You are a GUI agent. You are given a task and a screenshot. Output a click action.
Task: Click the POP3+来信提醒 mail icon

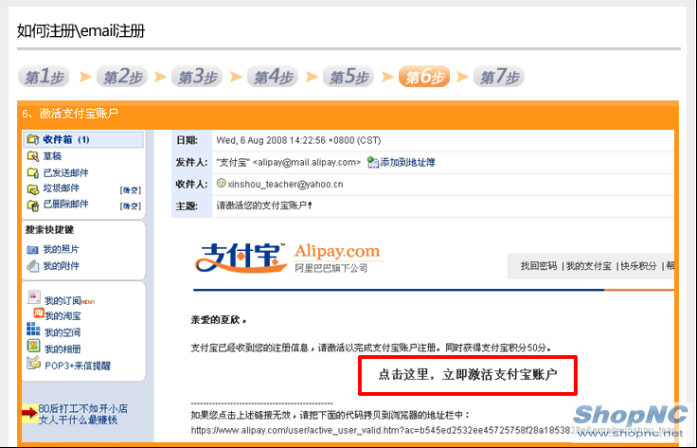point(34,362)
